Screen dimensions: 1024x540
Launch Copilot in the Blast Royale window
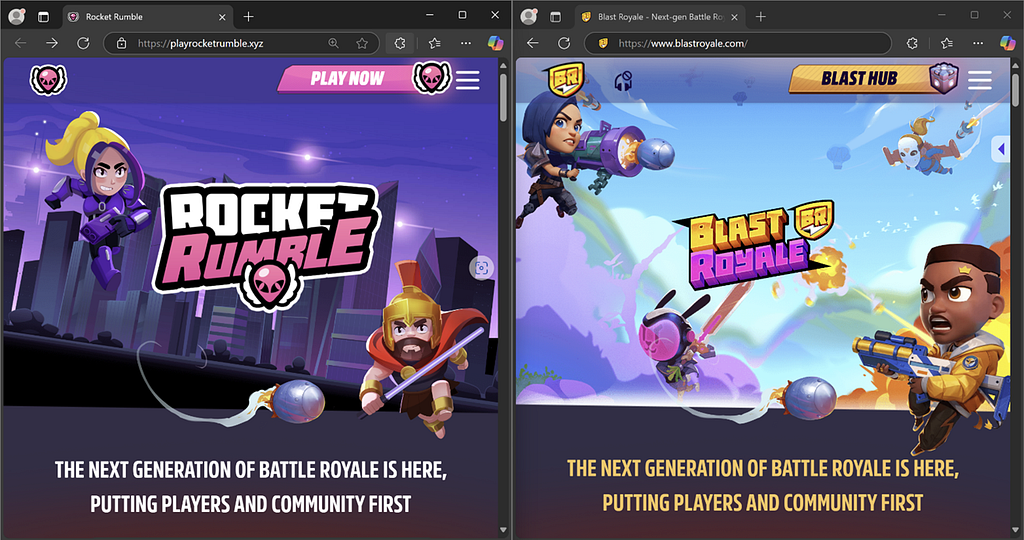coord(1008,43)
